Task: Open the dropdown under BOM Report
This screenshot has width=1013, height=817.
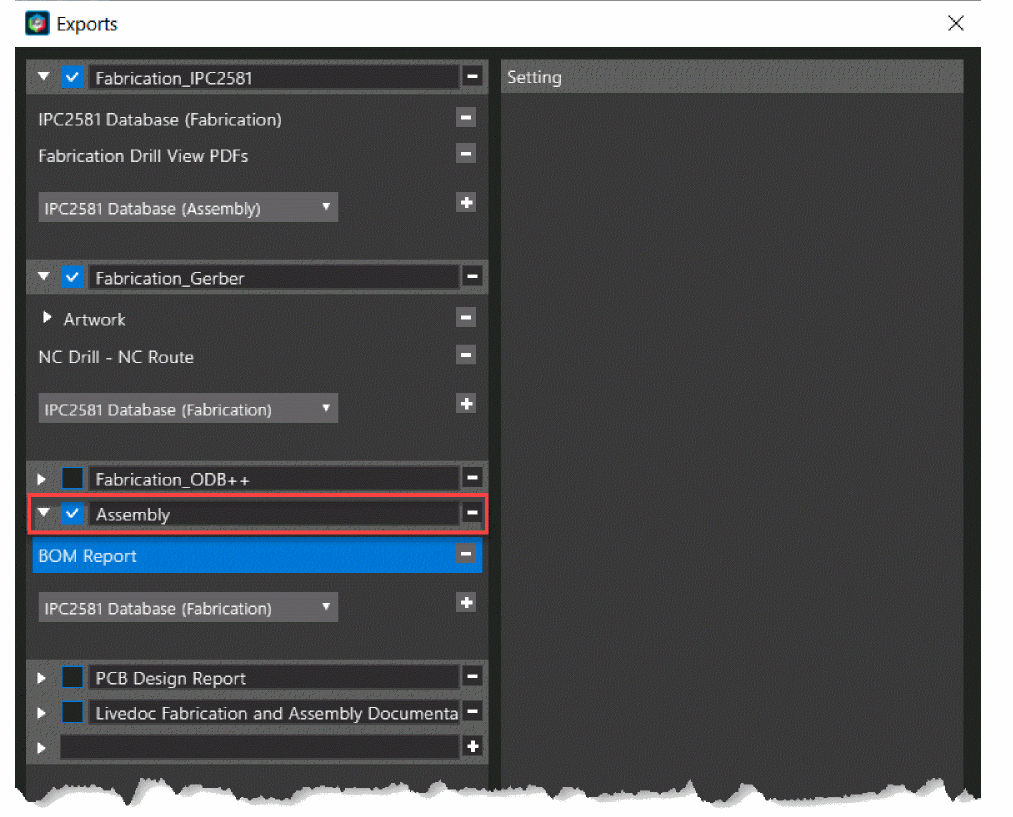Action: [188, 608]
